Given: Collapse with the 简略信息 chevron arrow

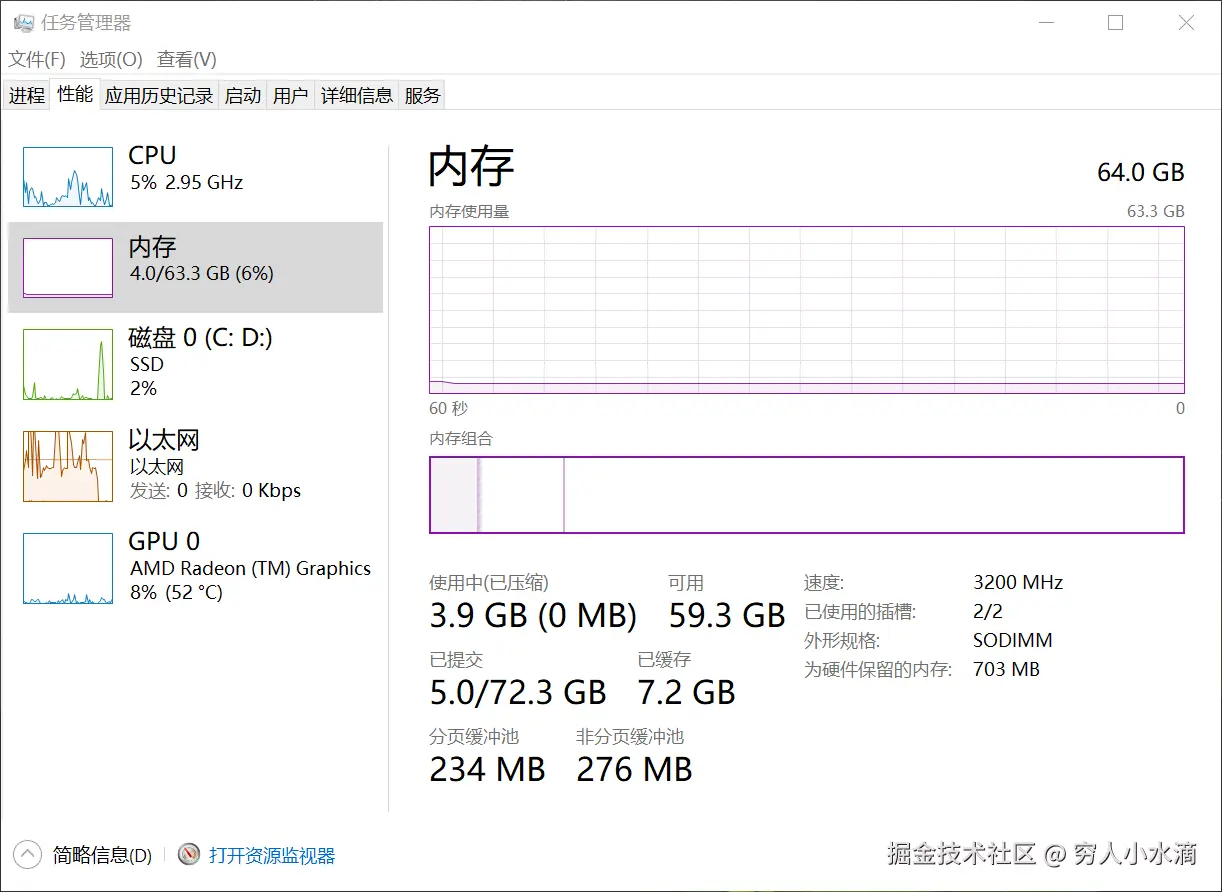Looking at the screenshot, I should (x=28, y=855).
